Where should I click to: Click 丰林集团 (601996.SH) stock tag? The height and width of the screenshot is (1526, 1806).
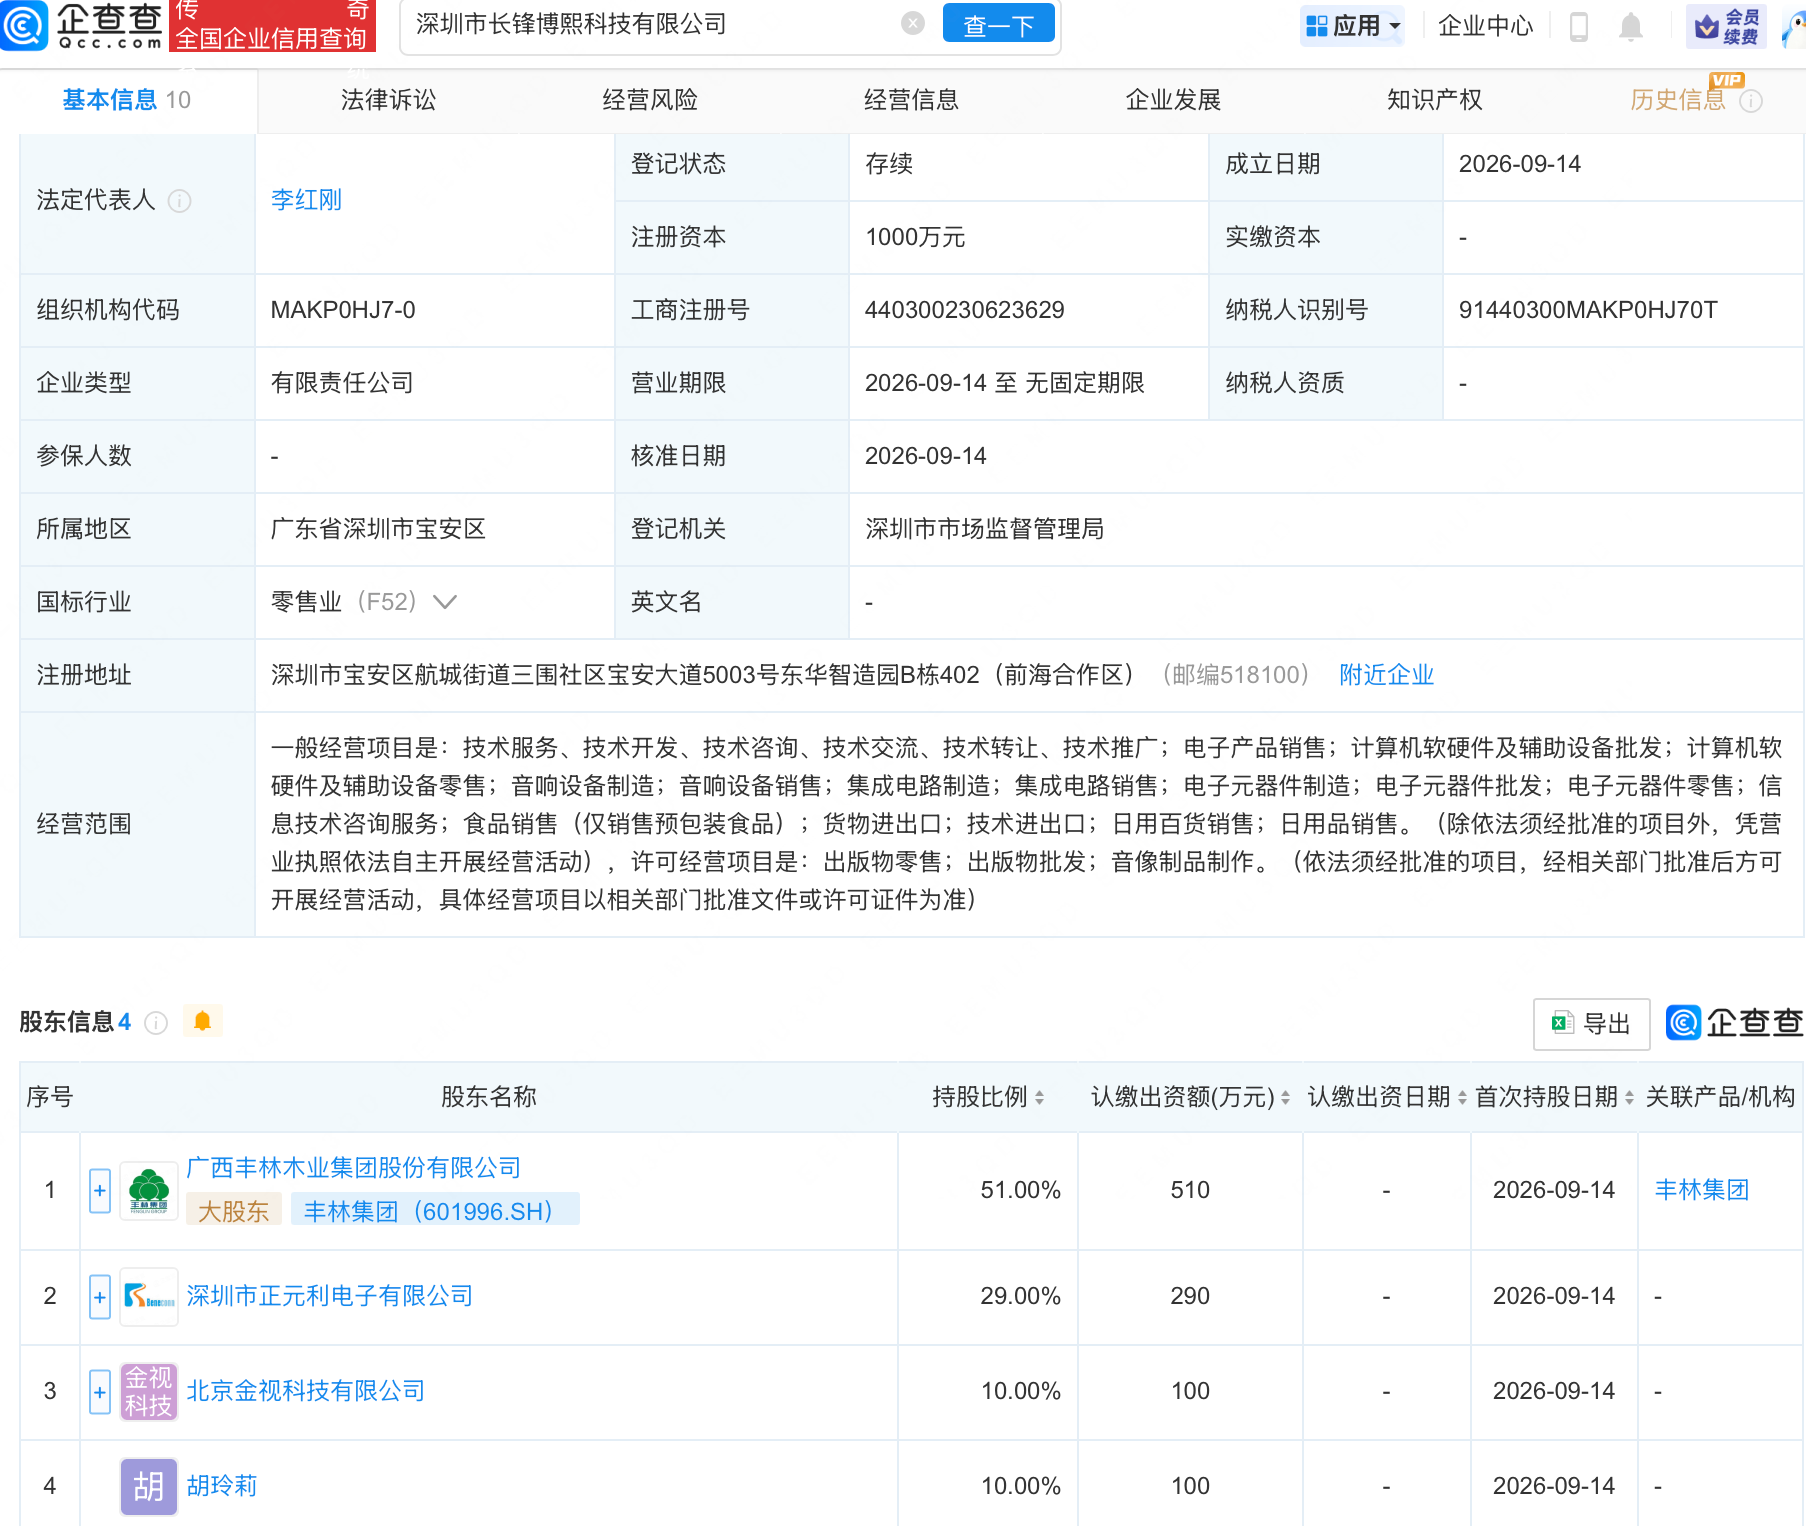(435, 1211)
